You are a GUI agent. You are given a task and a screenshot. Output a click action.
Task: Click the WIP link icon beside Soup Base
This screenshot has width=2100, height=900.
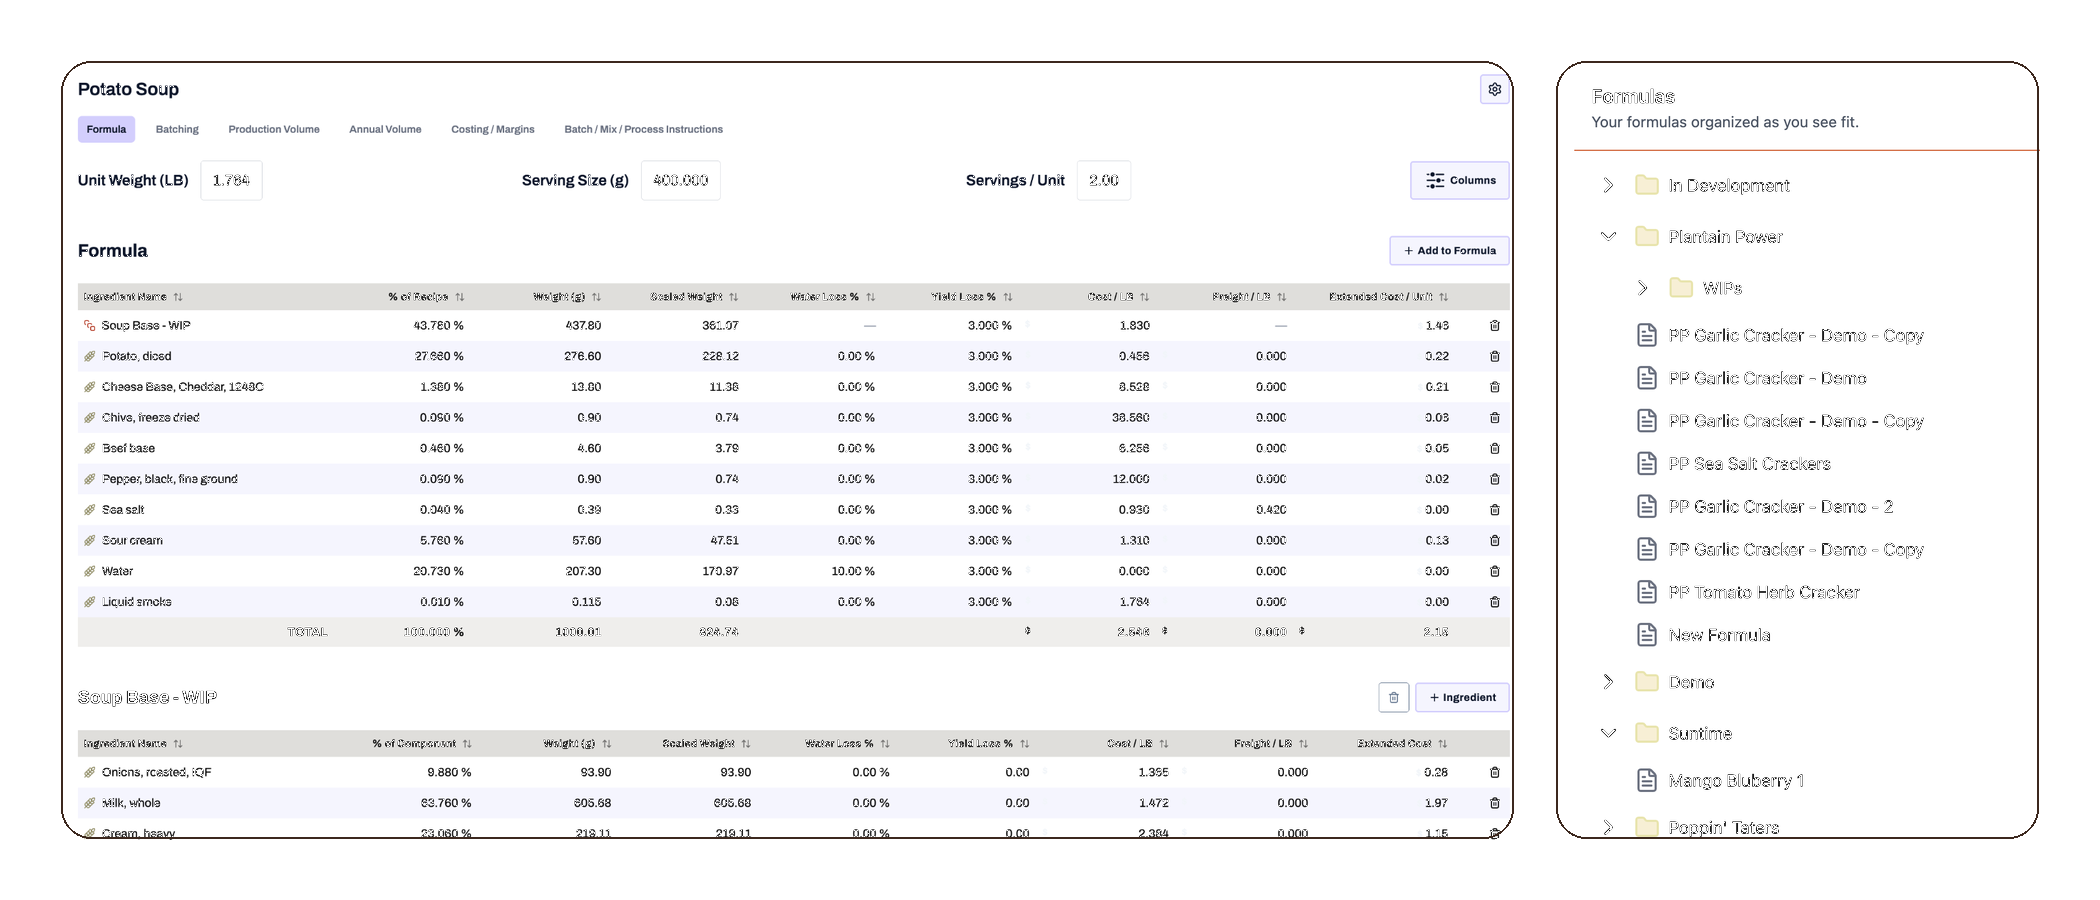(x=89, y=325)
